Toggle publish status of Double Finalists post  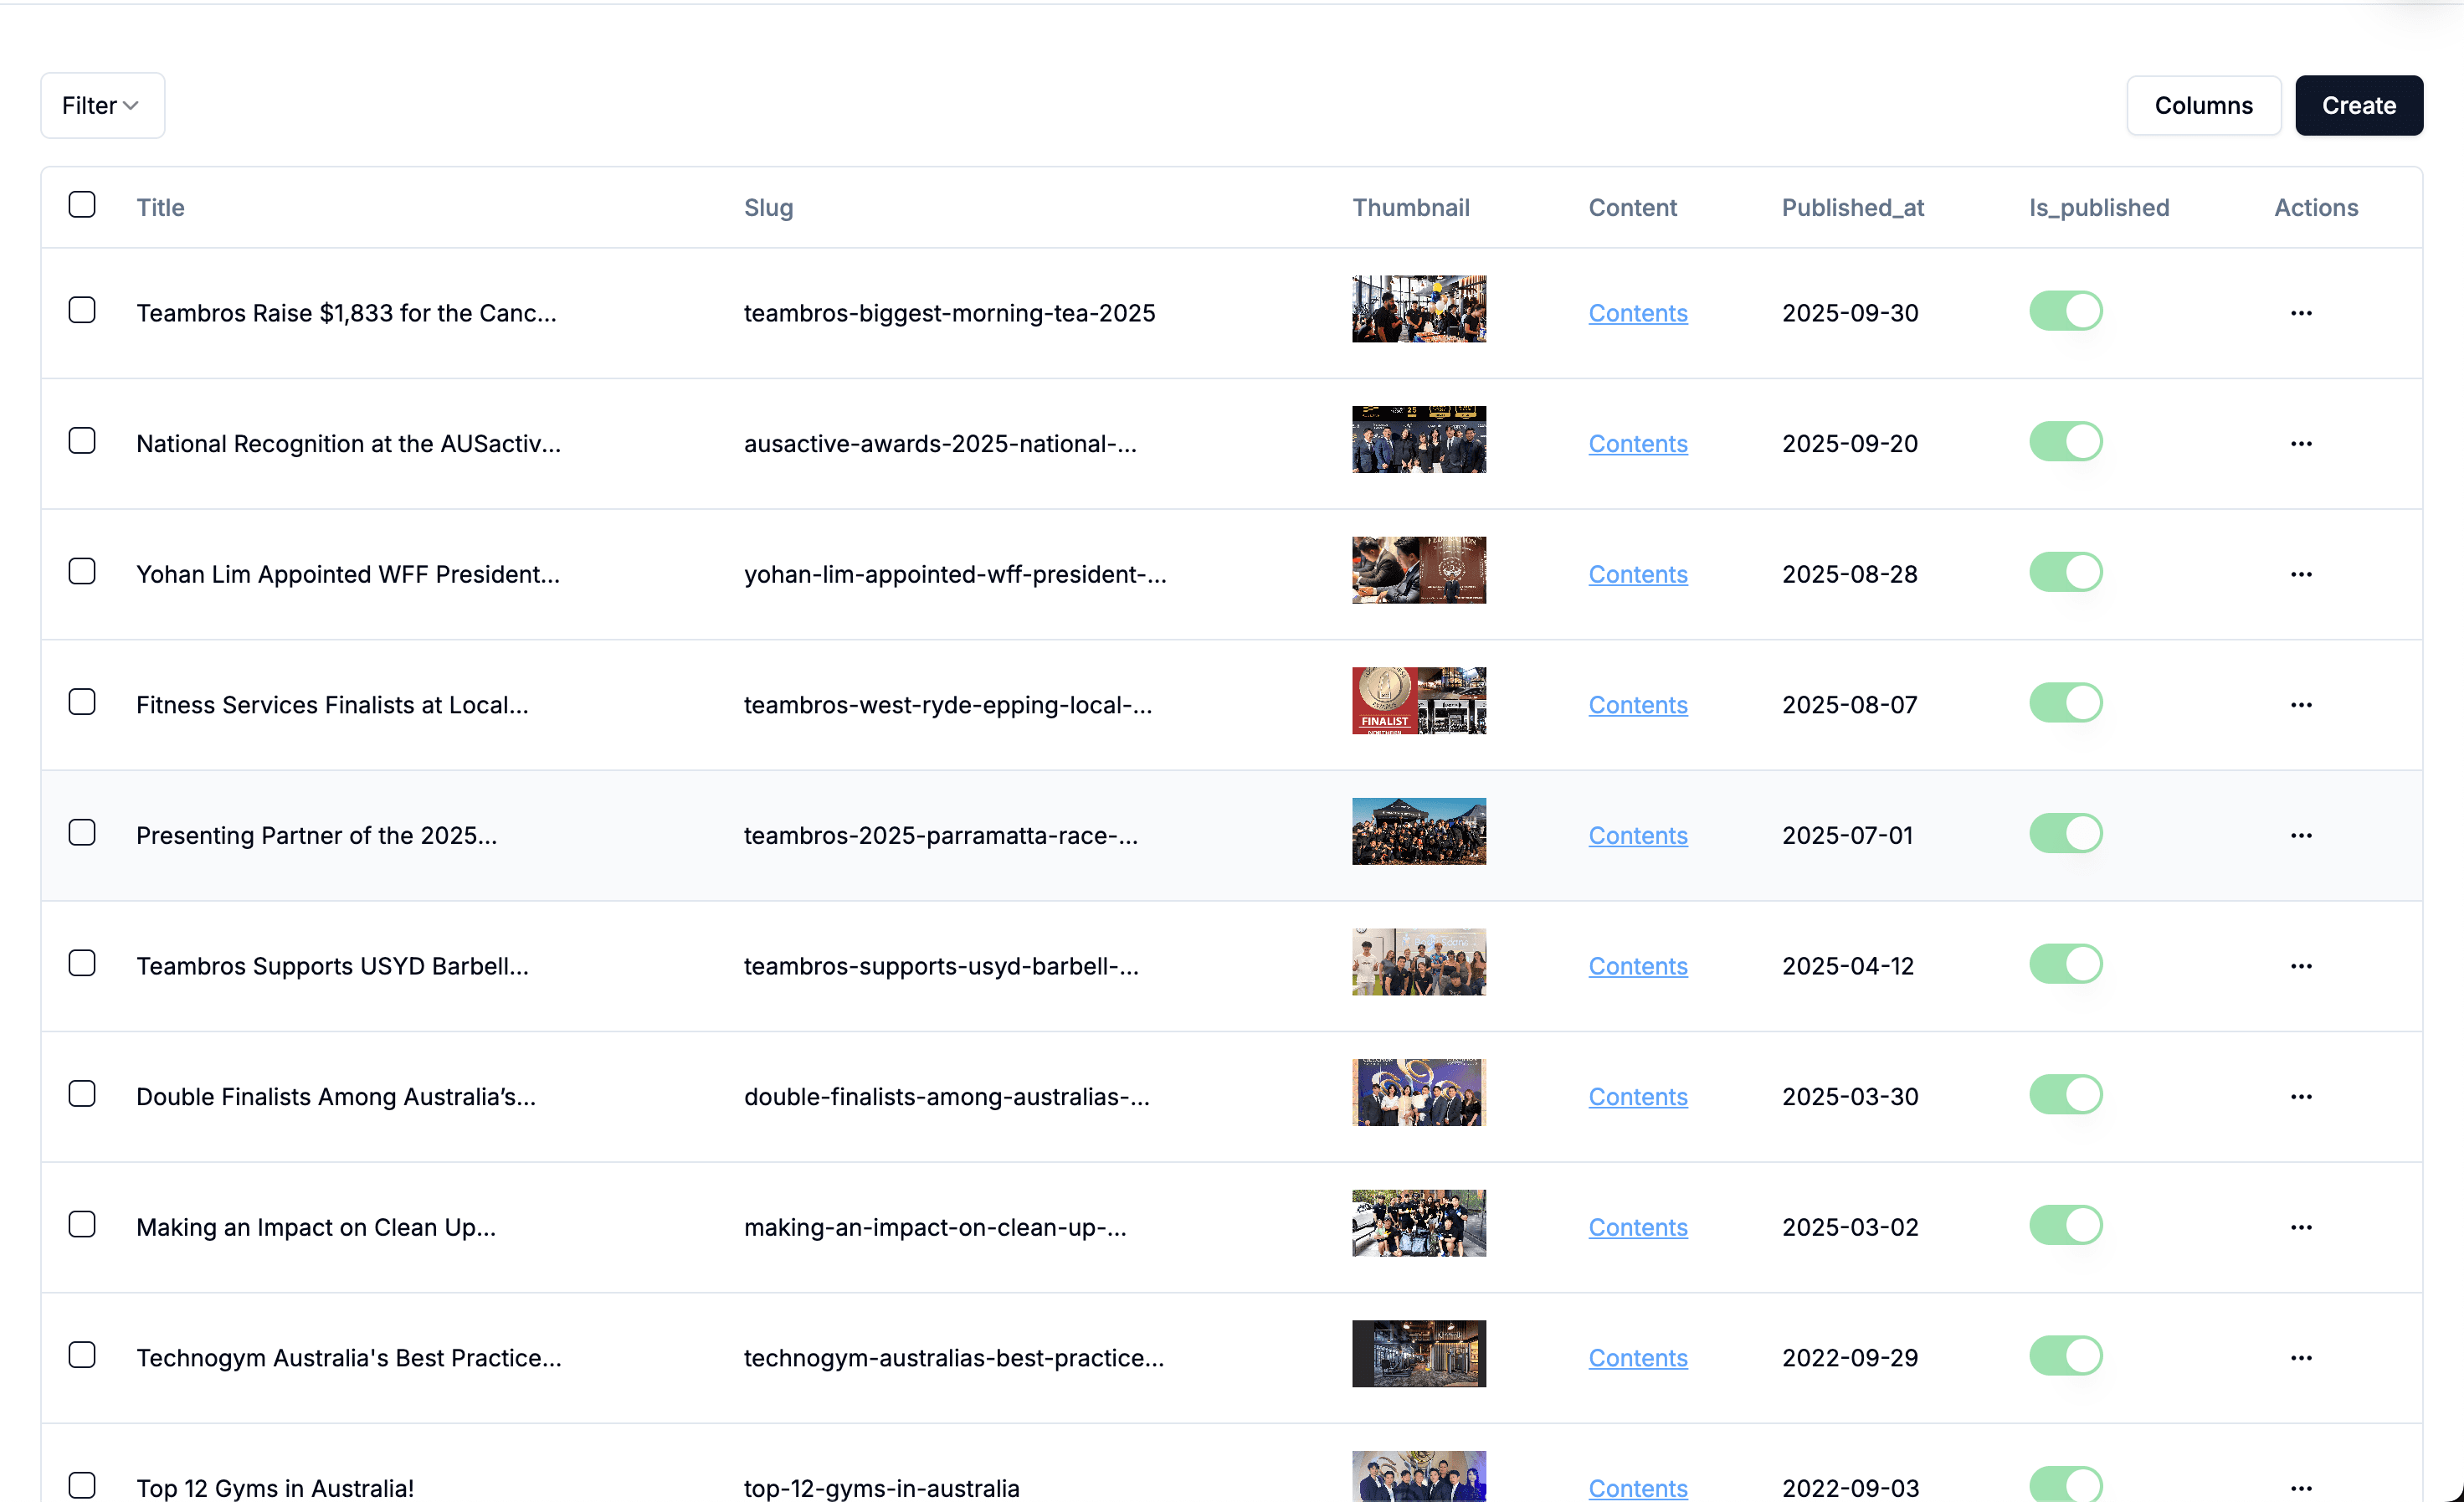[2066, 1094]
